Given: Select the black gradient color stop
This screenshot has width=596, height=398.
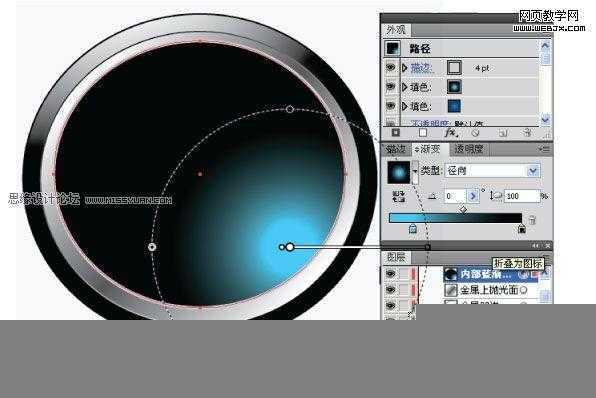Looking at the screenshot, I should pyautogui.click(x=522, y=228).
